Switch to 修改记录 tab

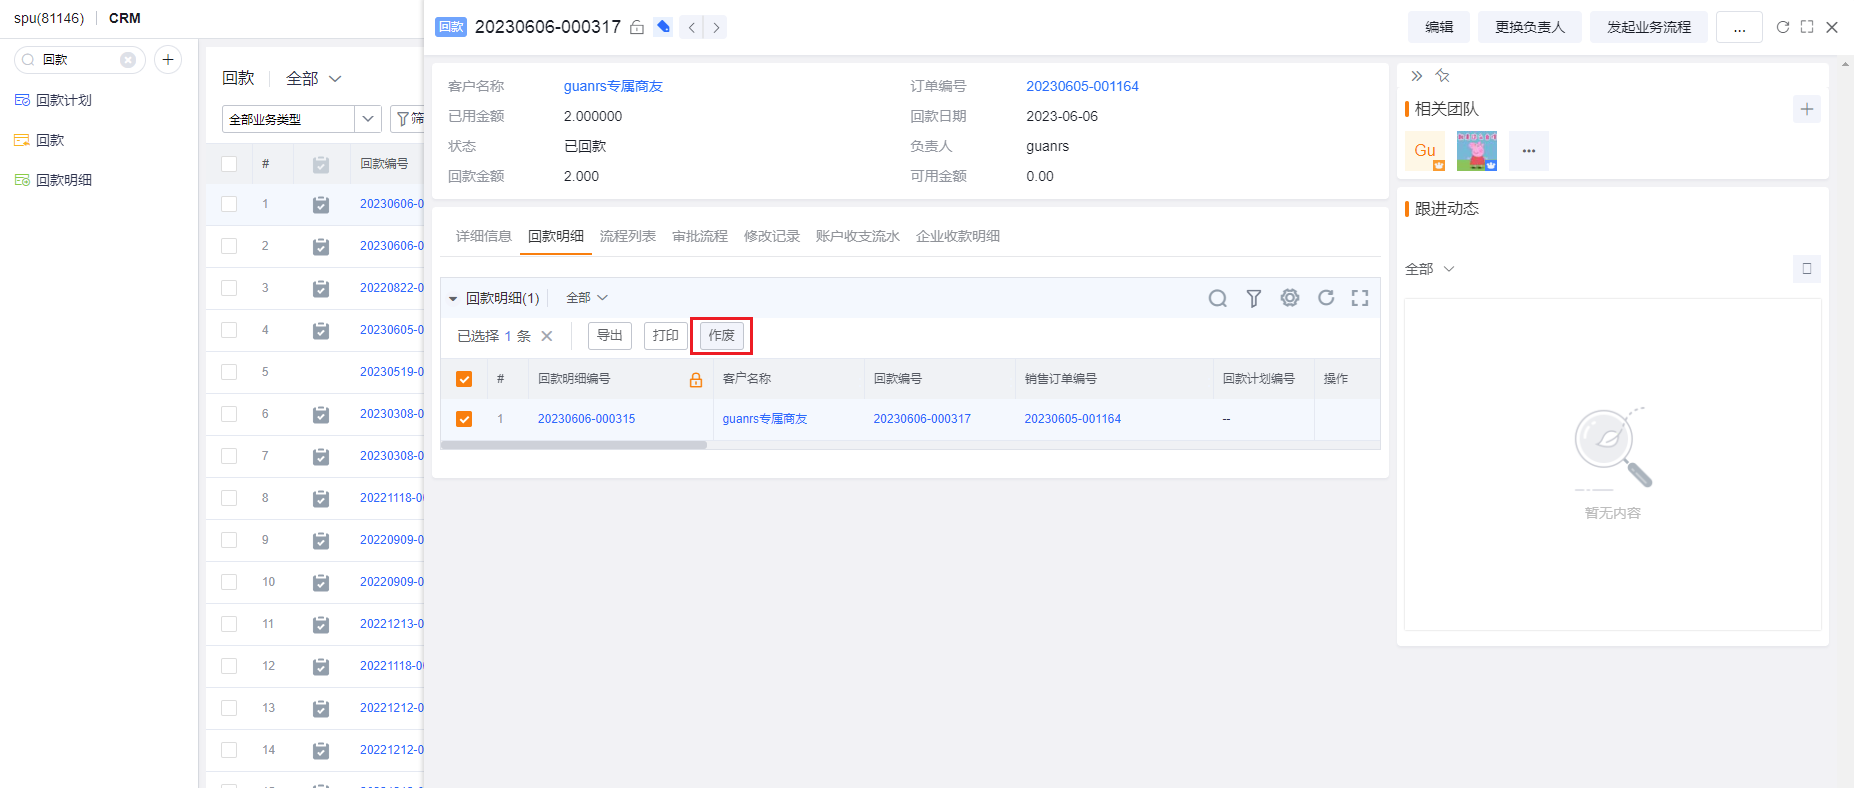(772, 236)
